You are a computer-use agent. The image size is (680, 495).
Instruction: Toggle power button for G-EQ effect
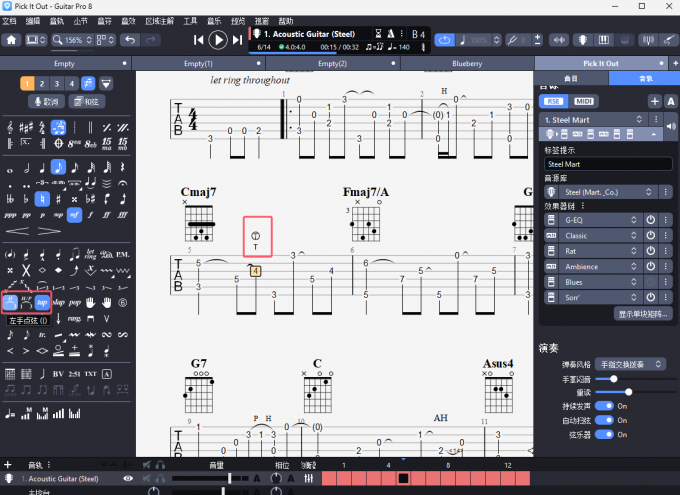[650, 219]
